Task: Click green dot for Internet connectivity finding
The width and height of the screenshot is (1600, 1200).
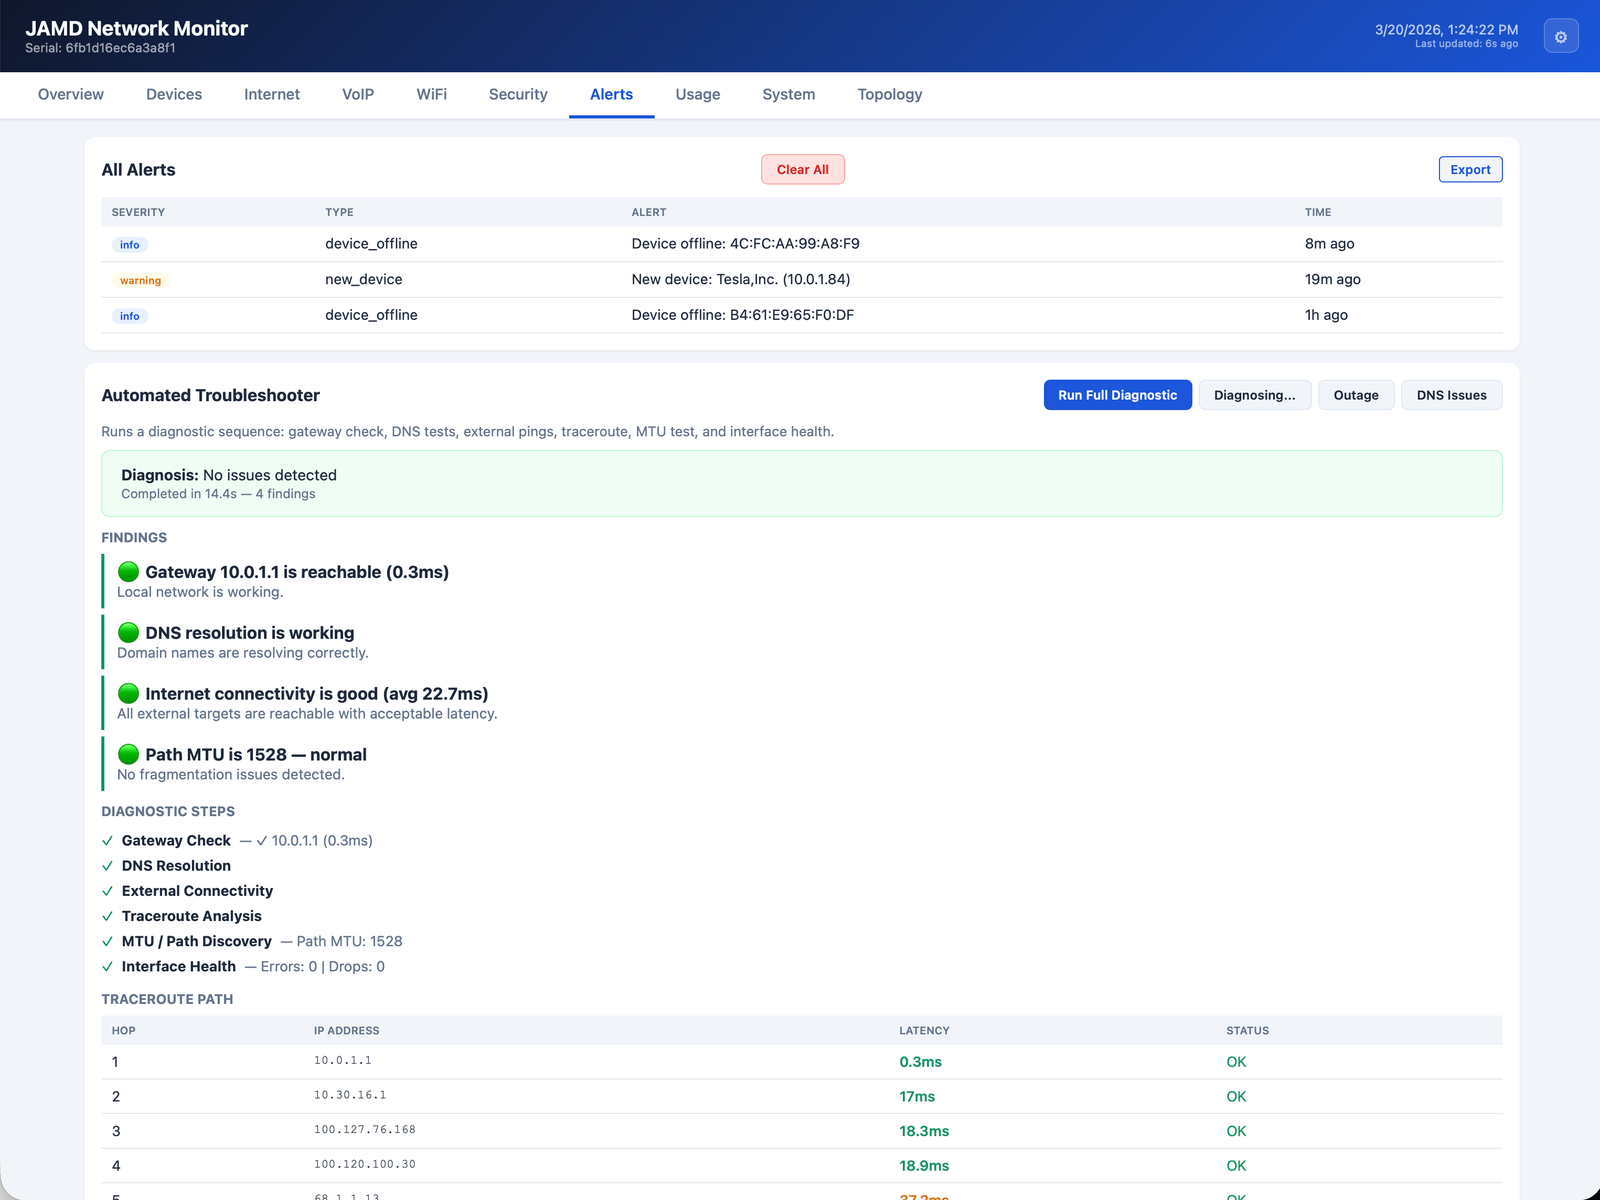Action: coord(128,693)
